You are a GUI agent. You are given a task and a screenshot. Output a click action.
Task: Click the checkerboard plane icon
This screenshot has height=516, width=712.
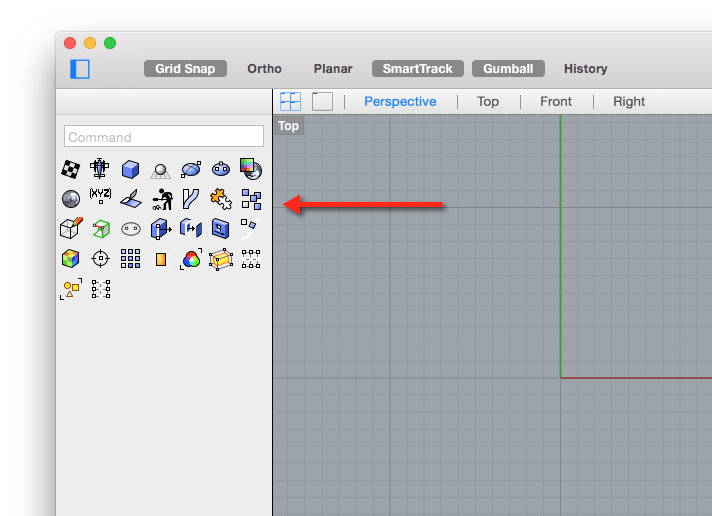tap(71, 169)
